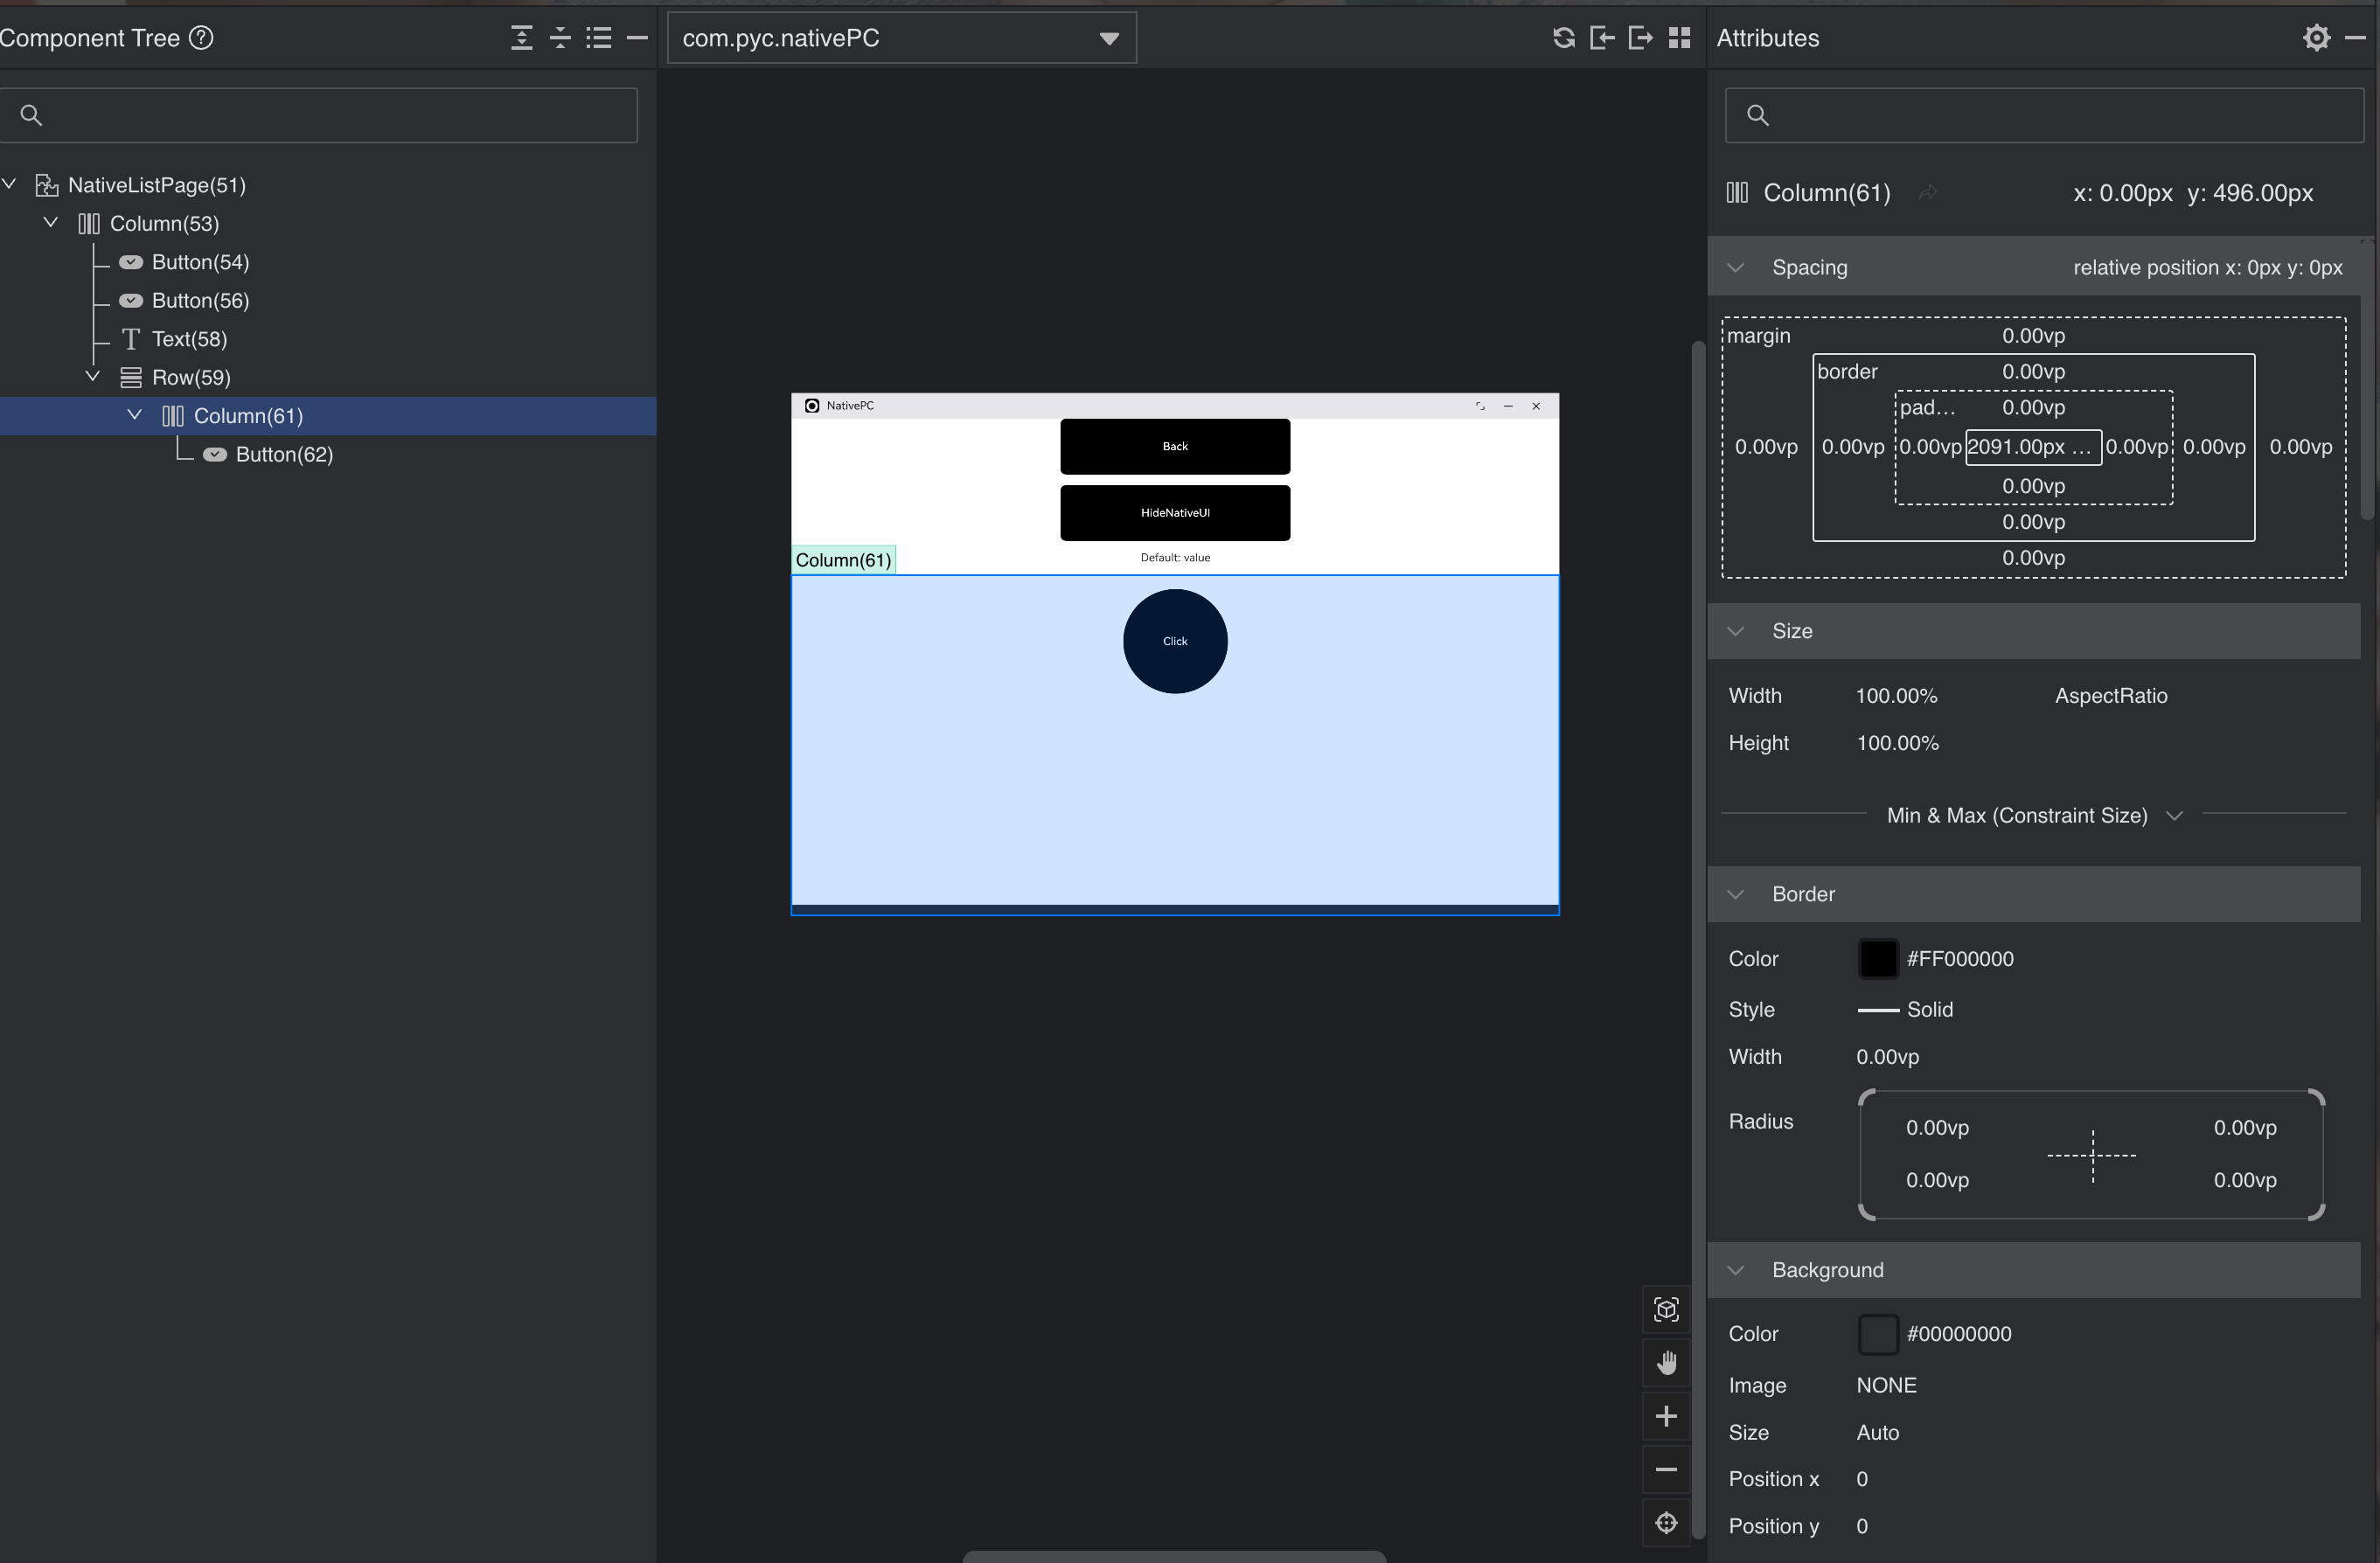Viewport: 2380px width, 1563px height.
Task: Click the expand all icon in Component Tree
Action: 521,38
